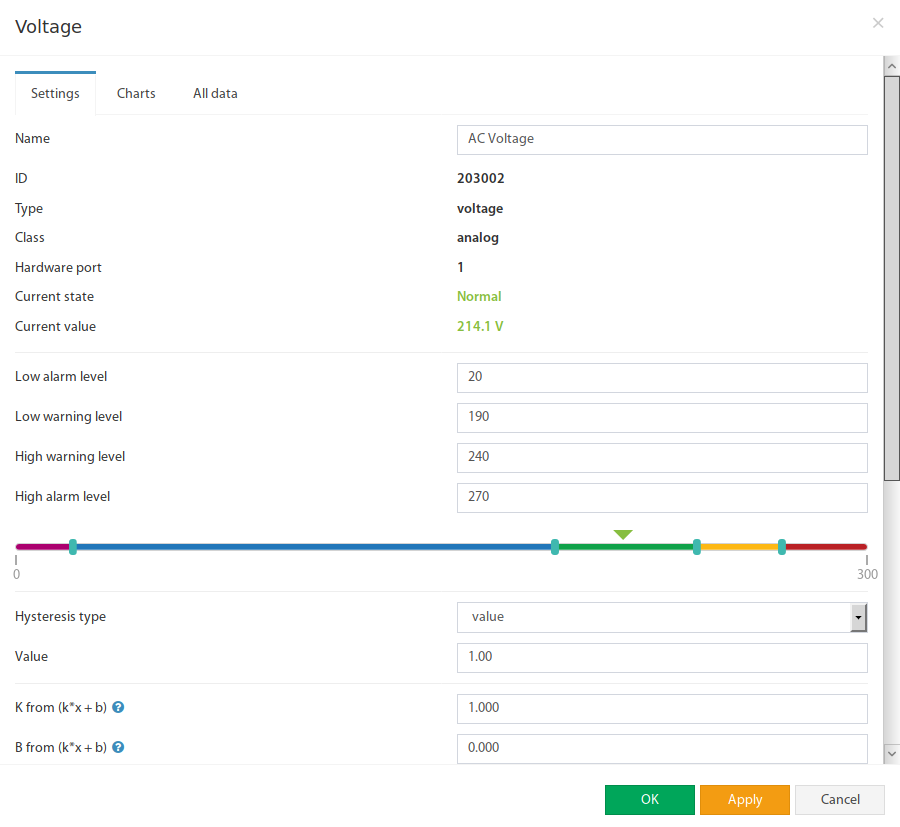Click the Cancel button

pos(840,799)
